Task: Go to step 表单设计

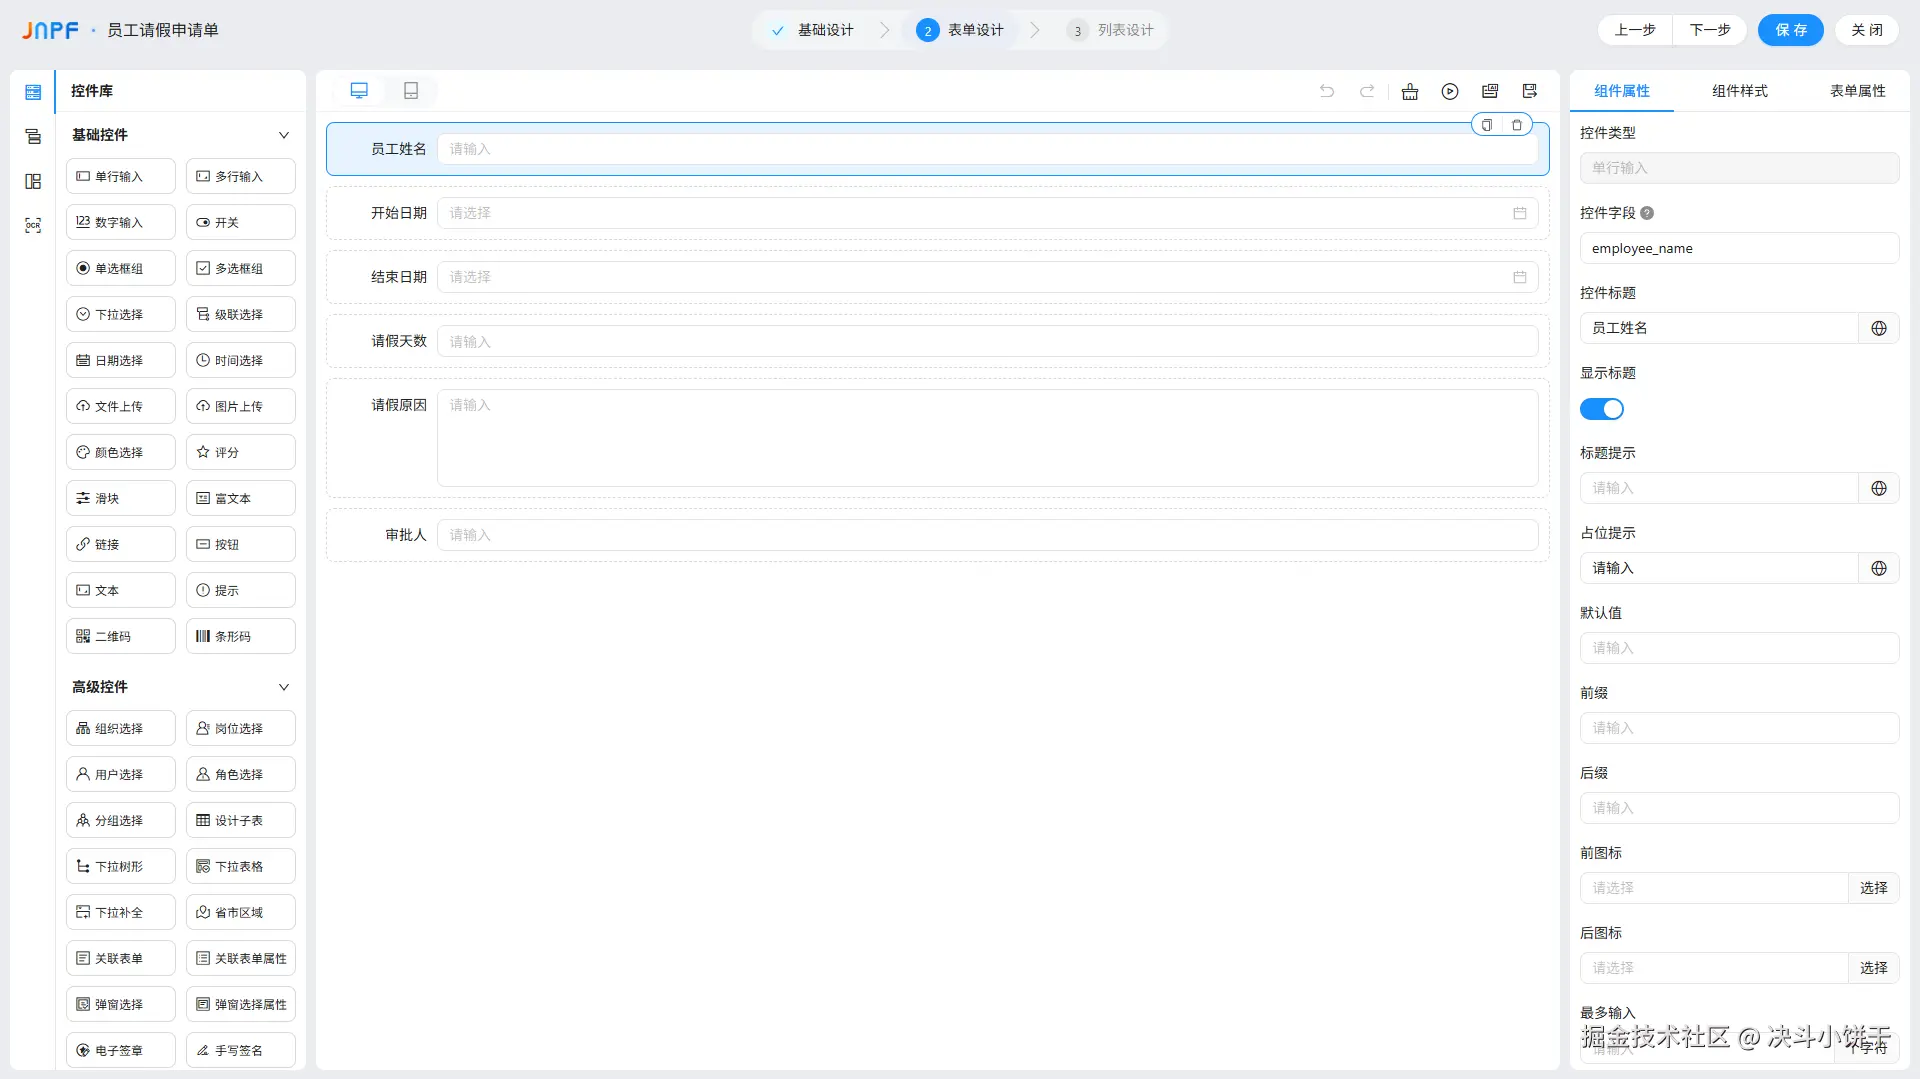Action: click(x=961, y=30)
